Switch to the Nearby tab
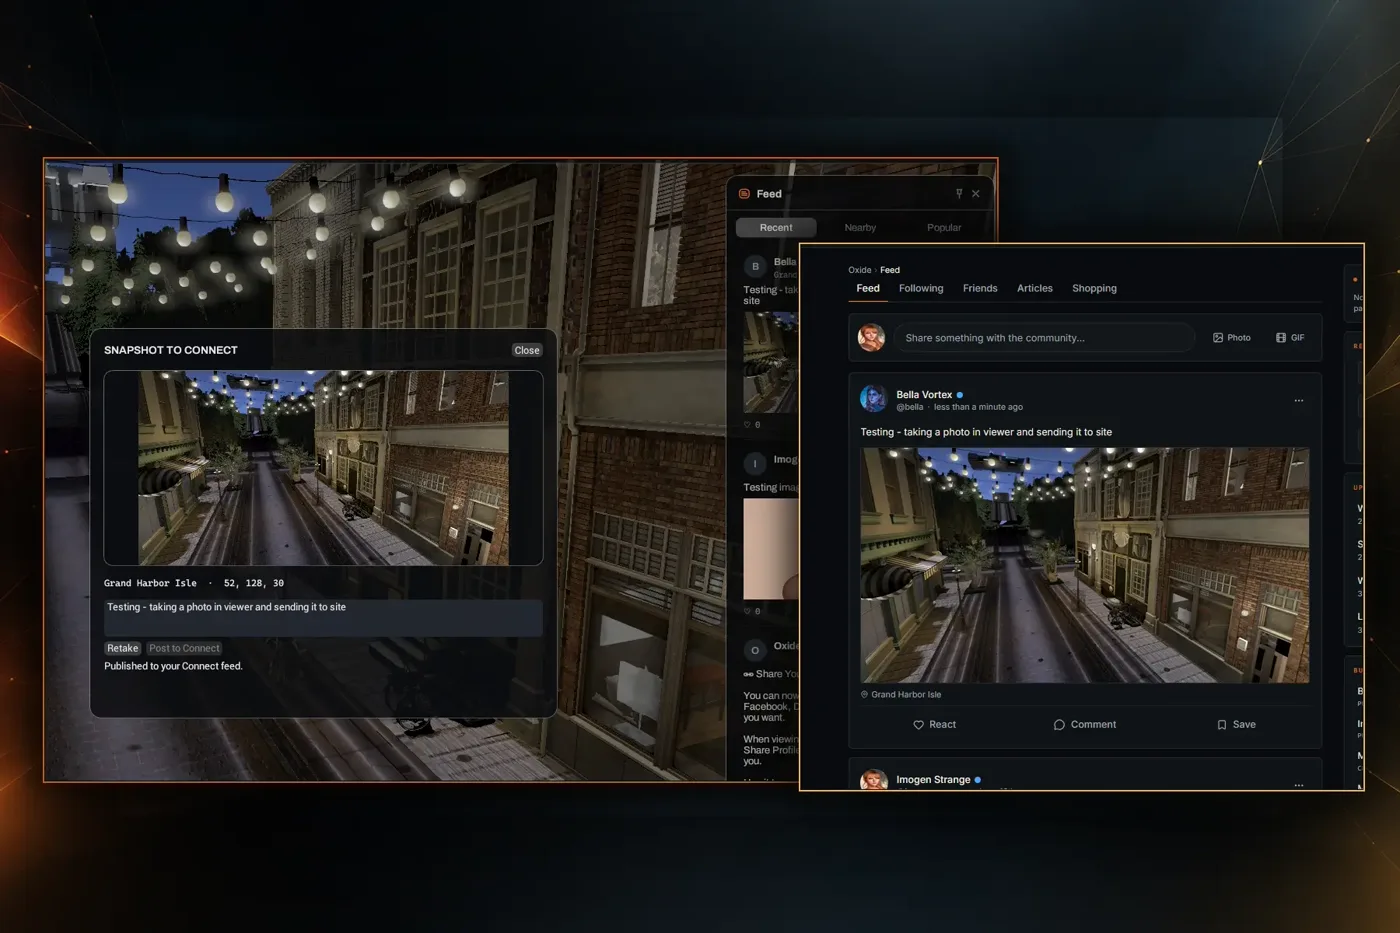 (x=860, y=228)
